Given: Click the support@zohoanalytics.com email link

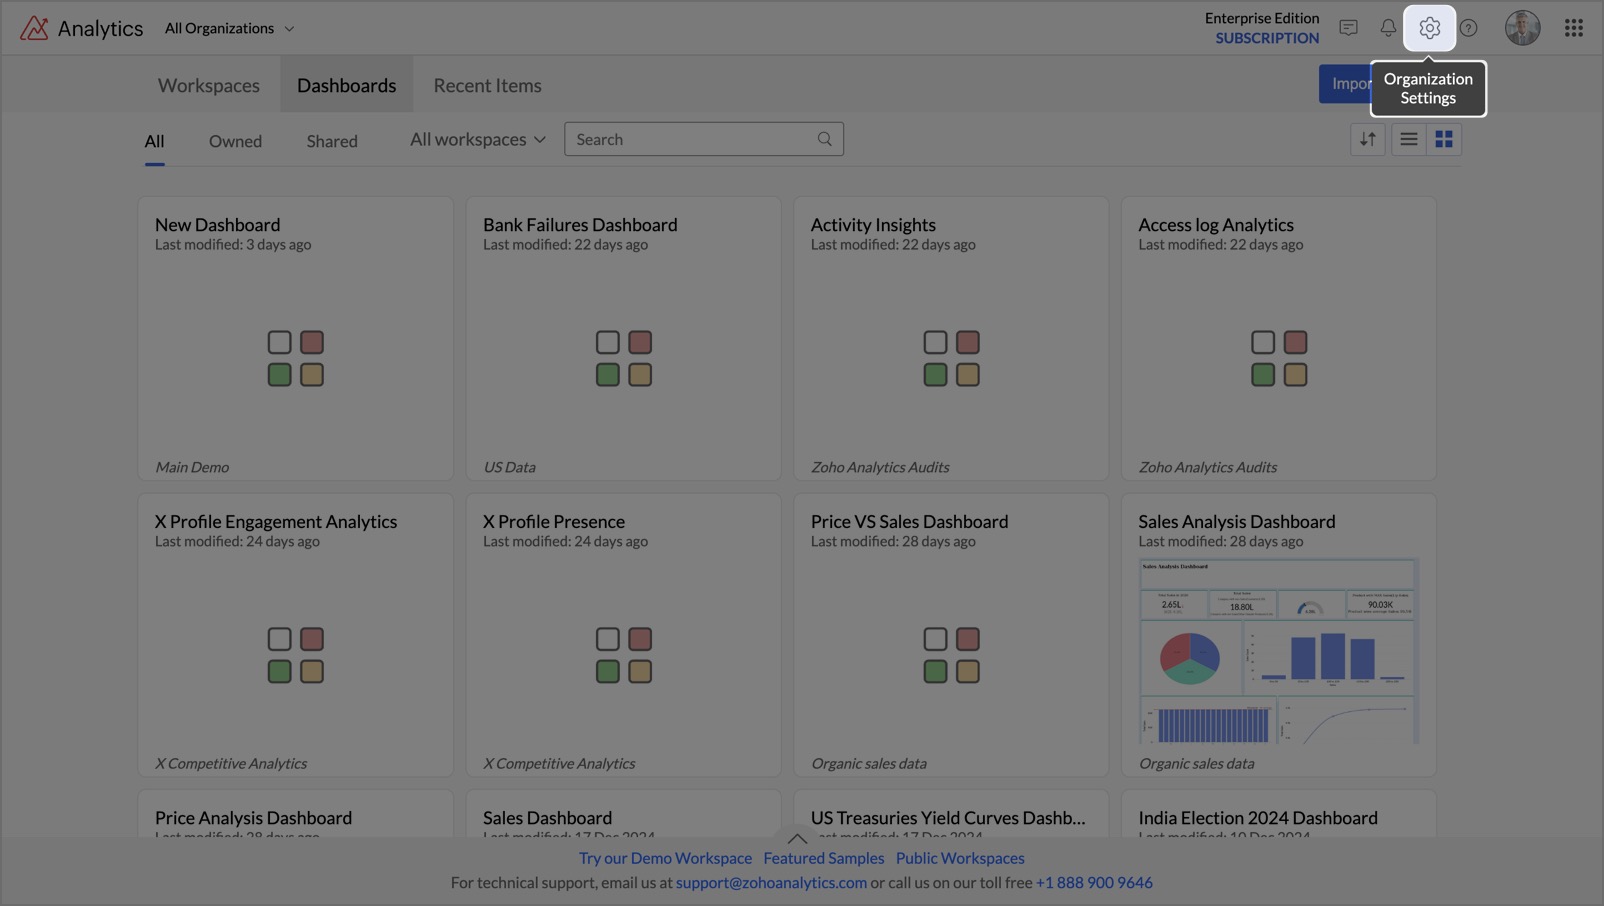Looking at the screenshot, I should tap(771, 882).
